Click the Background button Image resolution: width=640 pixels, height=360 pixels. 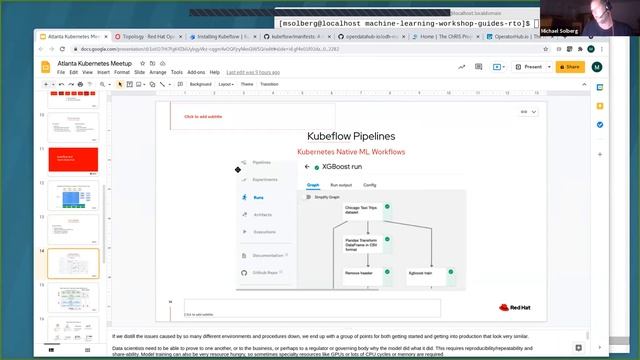200,84
